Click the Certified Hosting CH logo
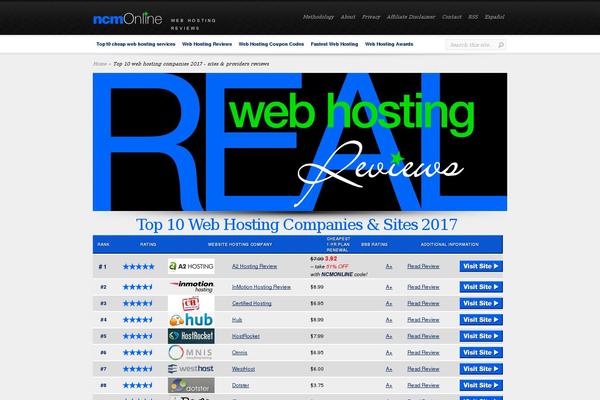The height and width of the screenshot is (400, 600). tap(191, 303)
